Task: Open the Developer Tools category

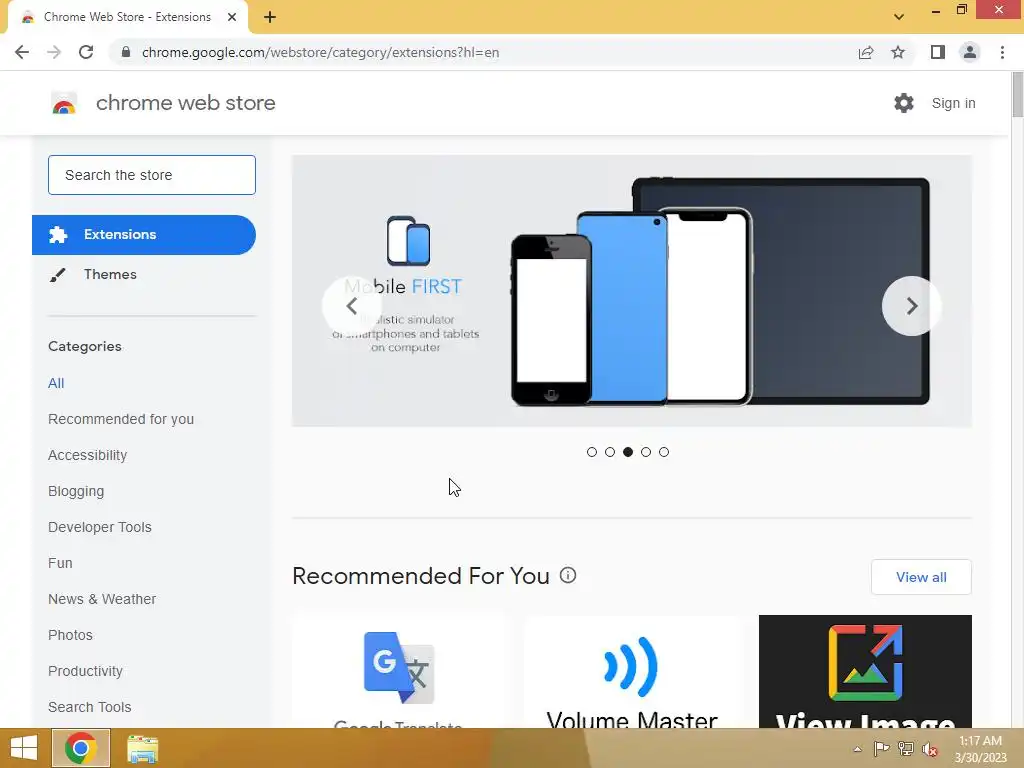Action: coord(99,527)
